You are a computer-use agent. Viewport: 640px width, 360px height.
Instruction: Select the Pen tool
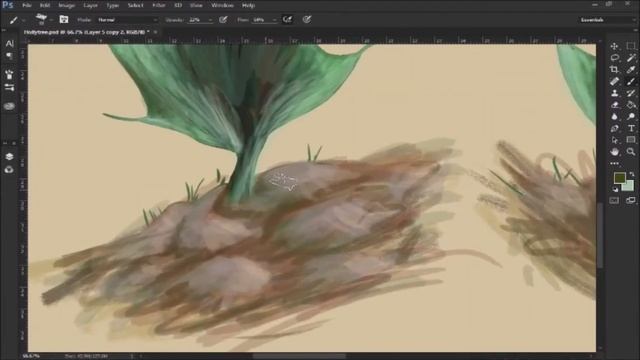pos(614,129)
